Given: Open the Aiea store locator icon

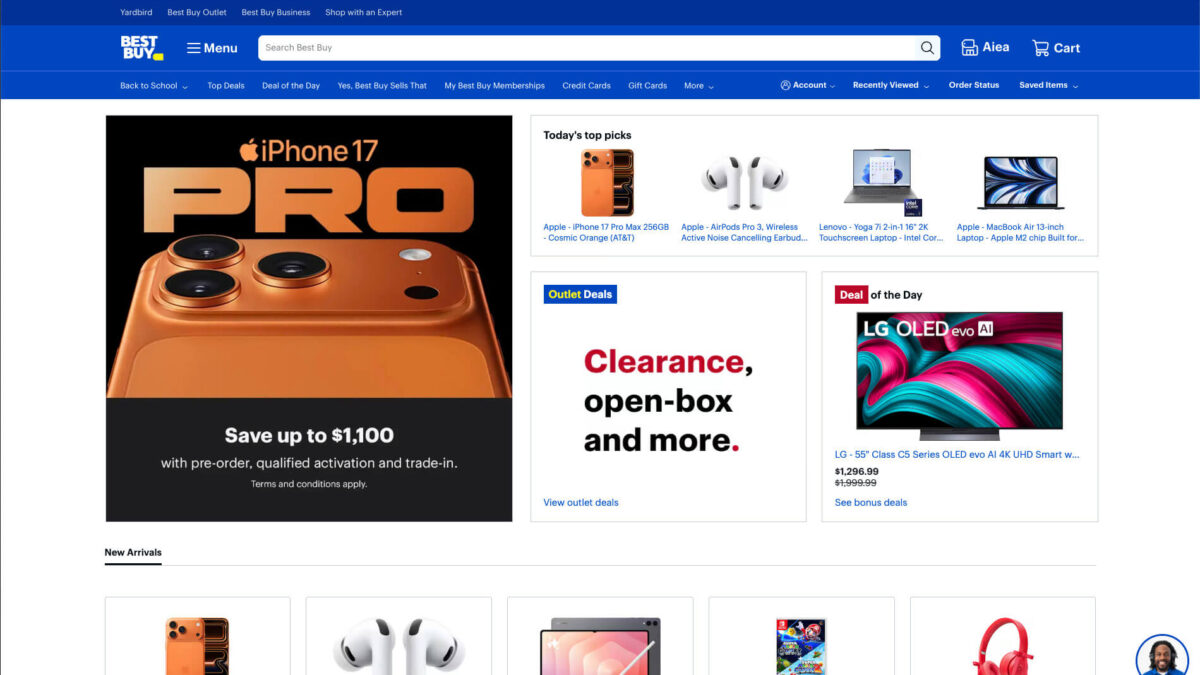Looking at the screenshot, I should [x=969, y=48].
